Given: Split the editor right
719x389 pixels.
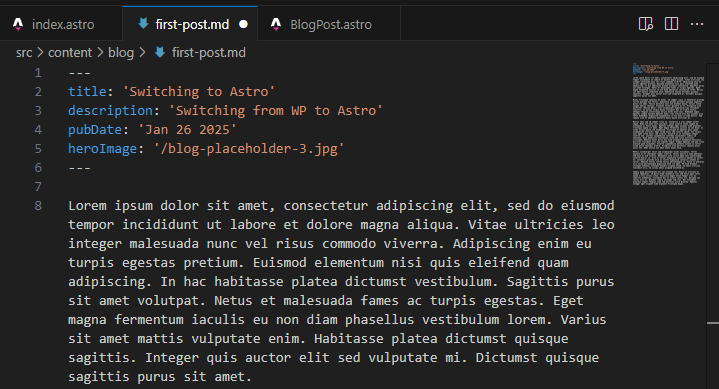Looking at the screenshot, I should 671,24.
